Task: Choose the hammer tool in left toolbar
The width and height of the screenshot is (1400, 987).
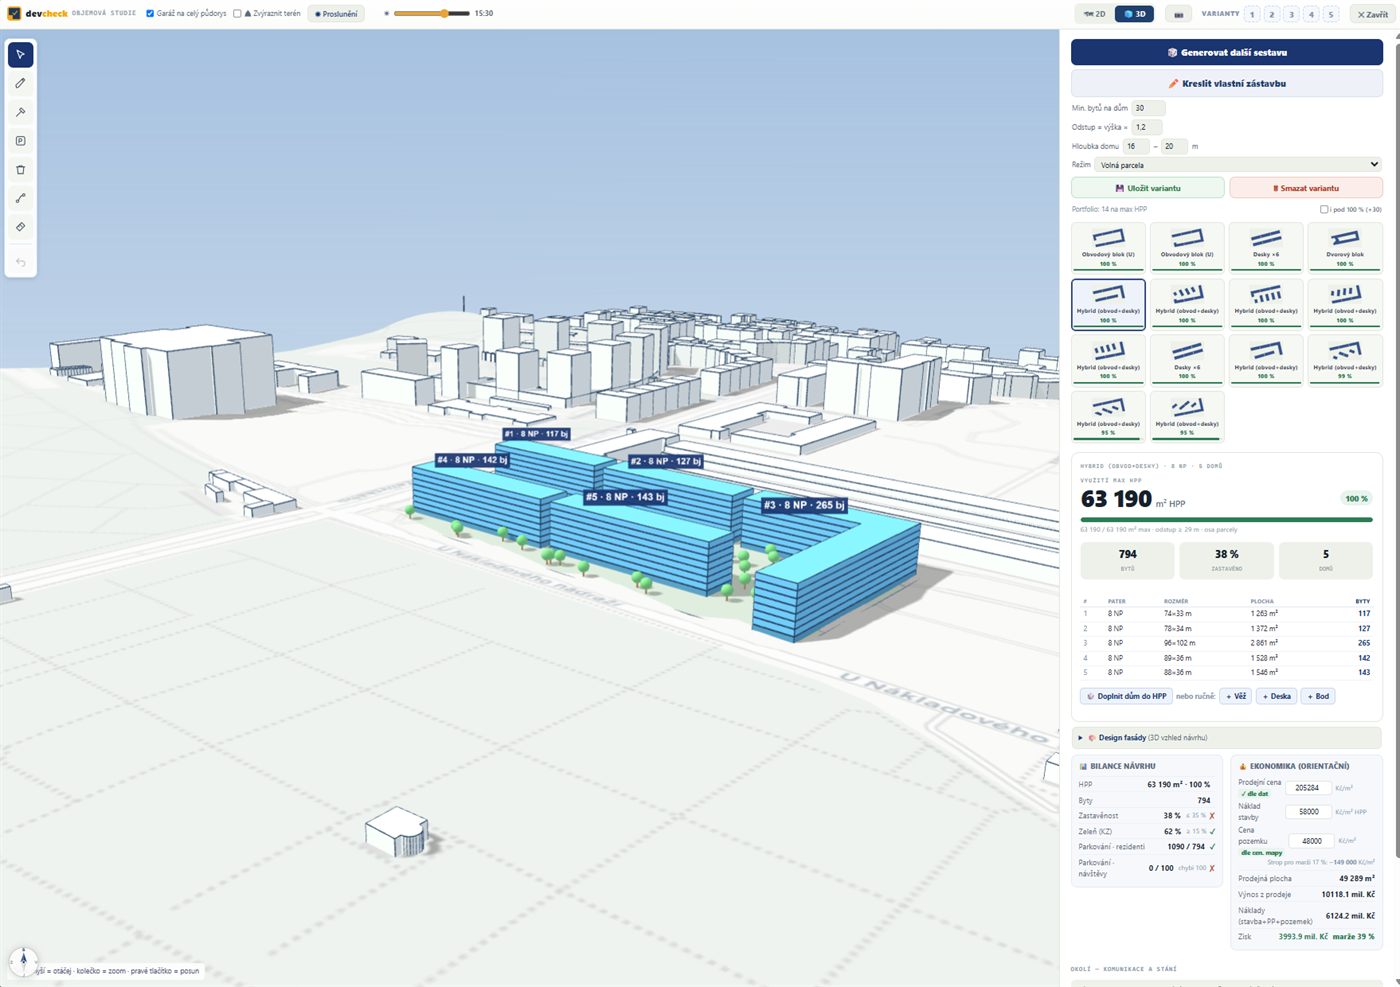Action: [x=20, y=112]
